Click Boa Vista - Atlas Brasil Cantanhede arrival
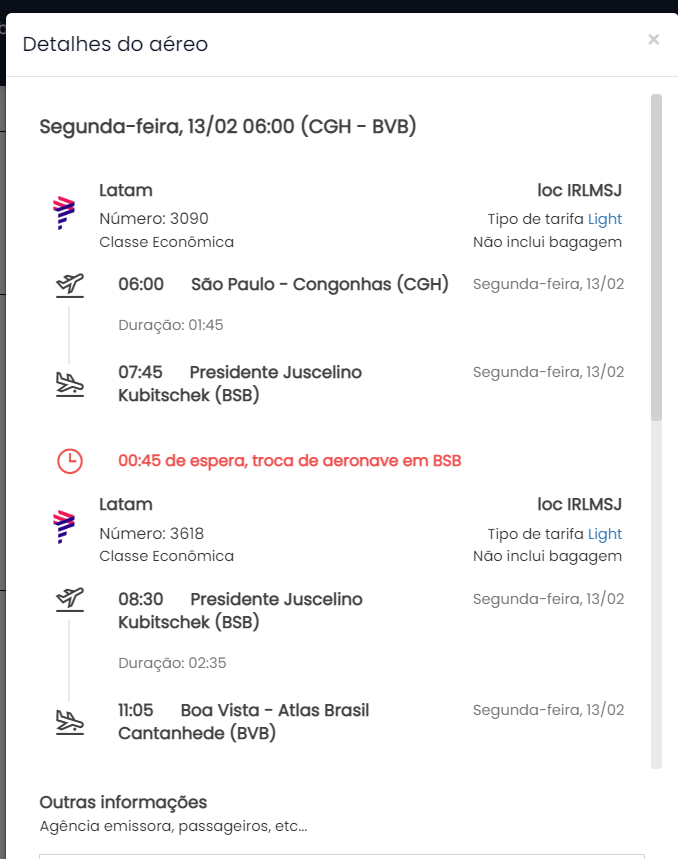678x859 pixels. pos(244,721)
